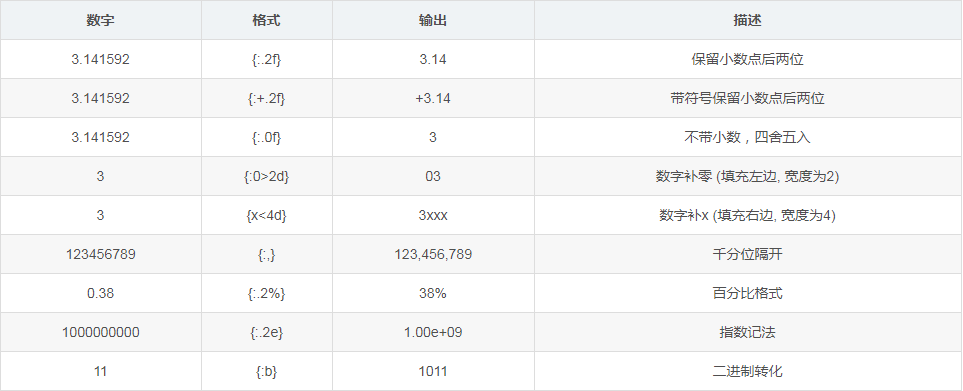Click the 1000000000 number cell
This screenshot has width=963, height=391.
click(x=101, y=332)
